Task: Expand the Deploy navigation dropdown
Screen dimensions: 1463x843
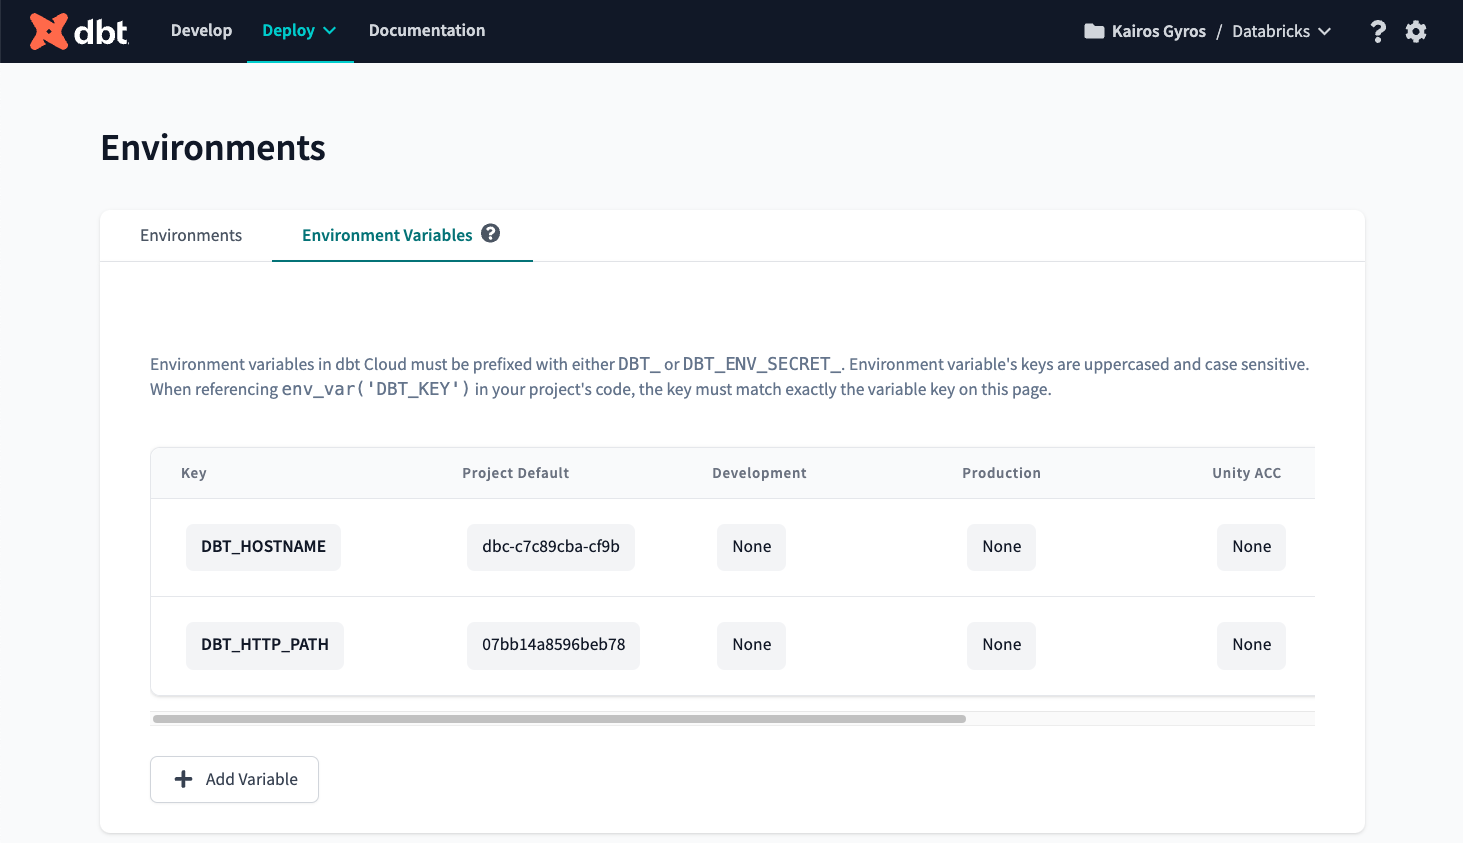Action: point(300,30)
